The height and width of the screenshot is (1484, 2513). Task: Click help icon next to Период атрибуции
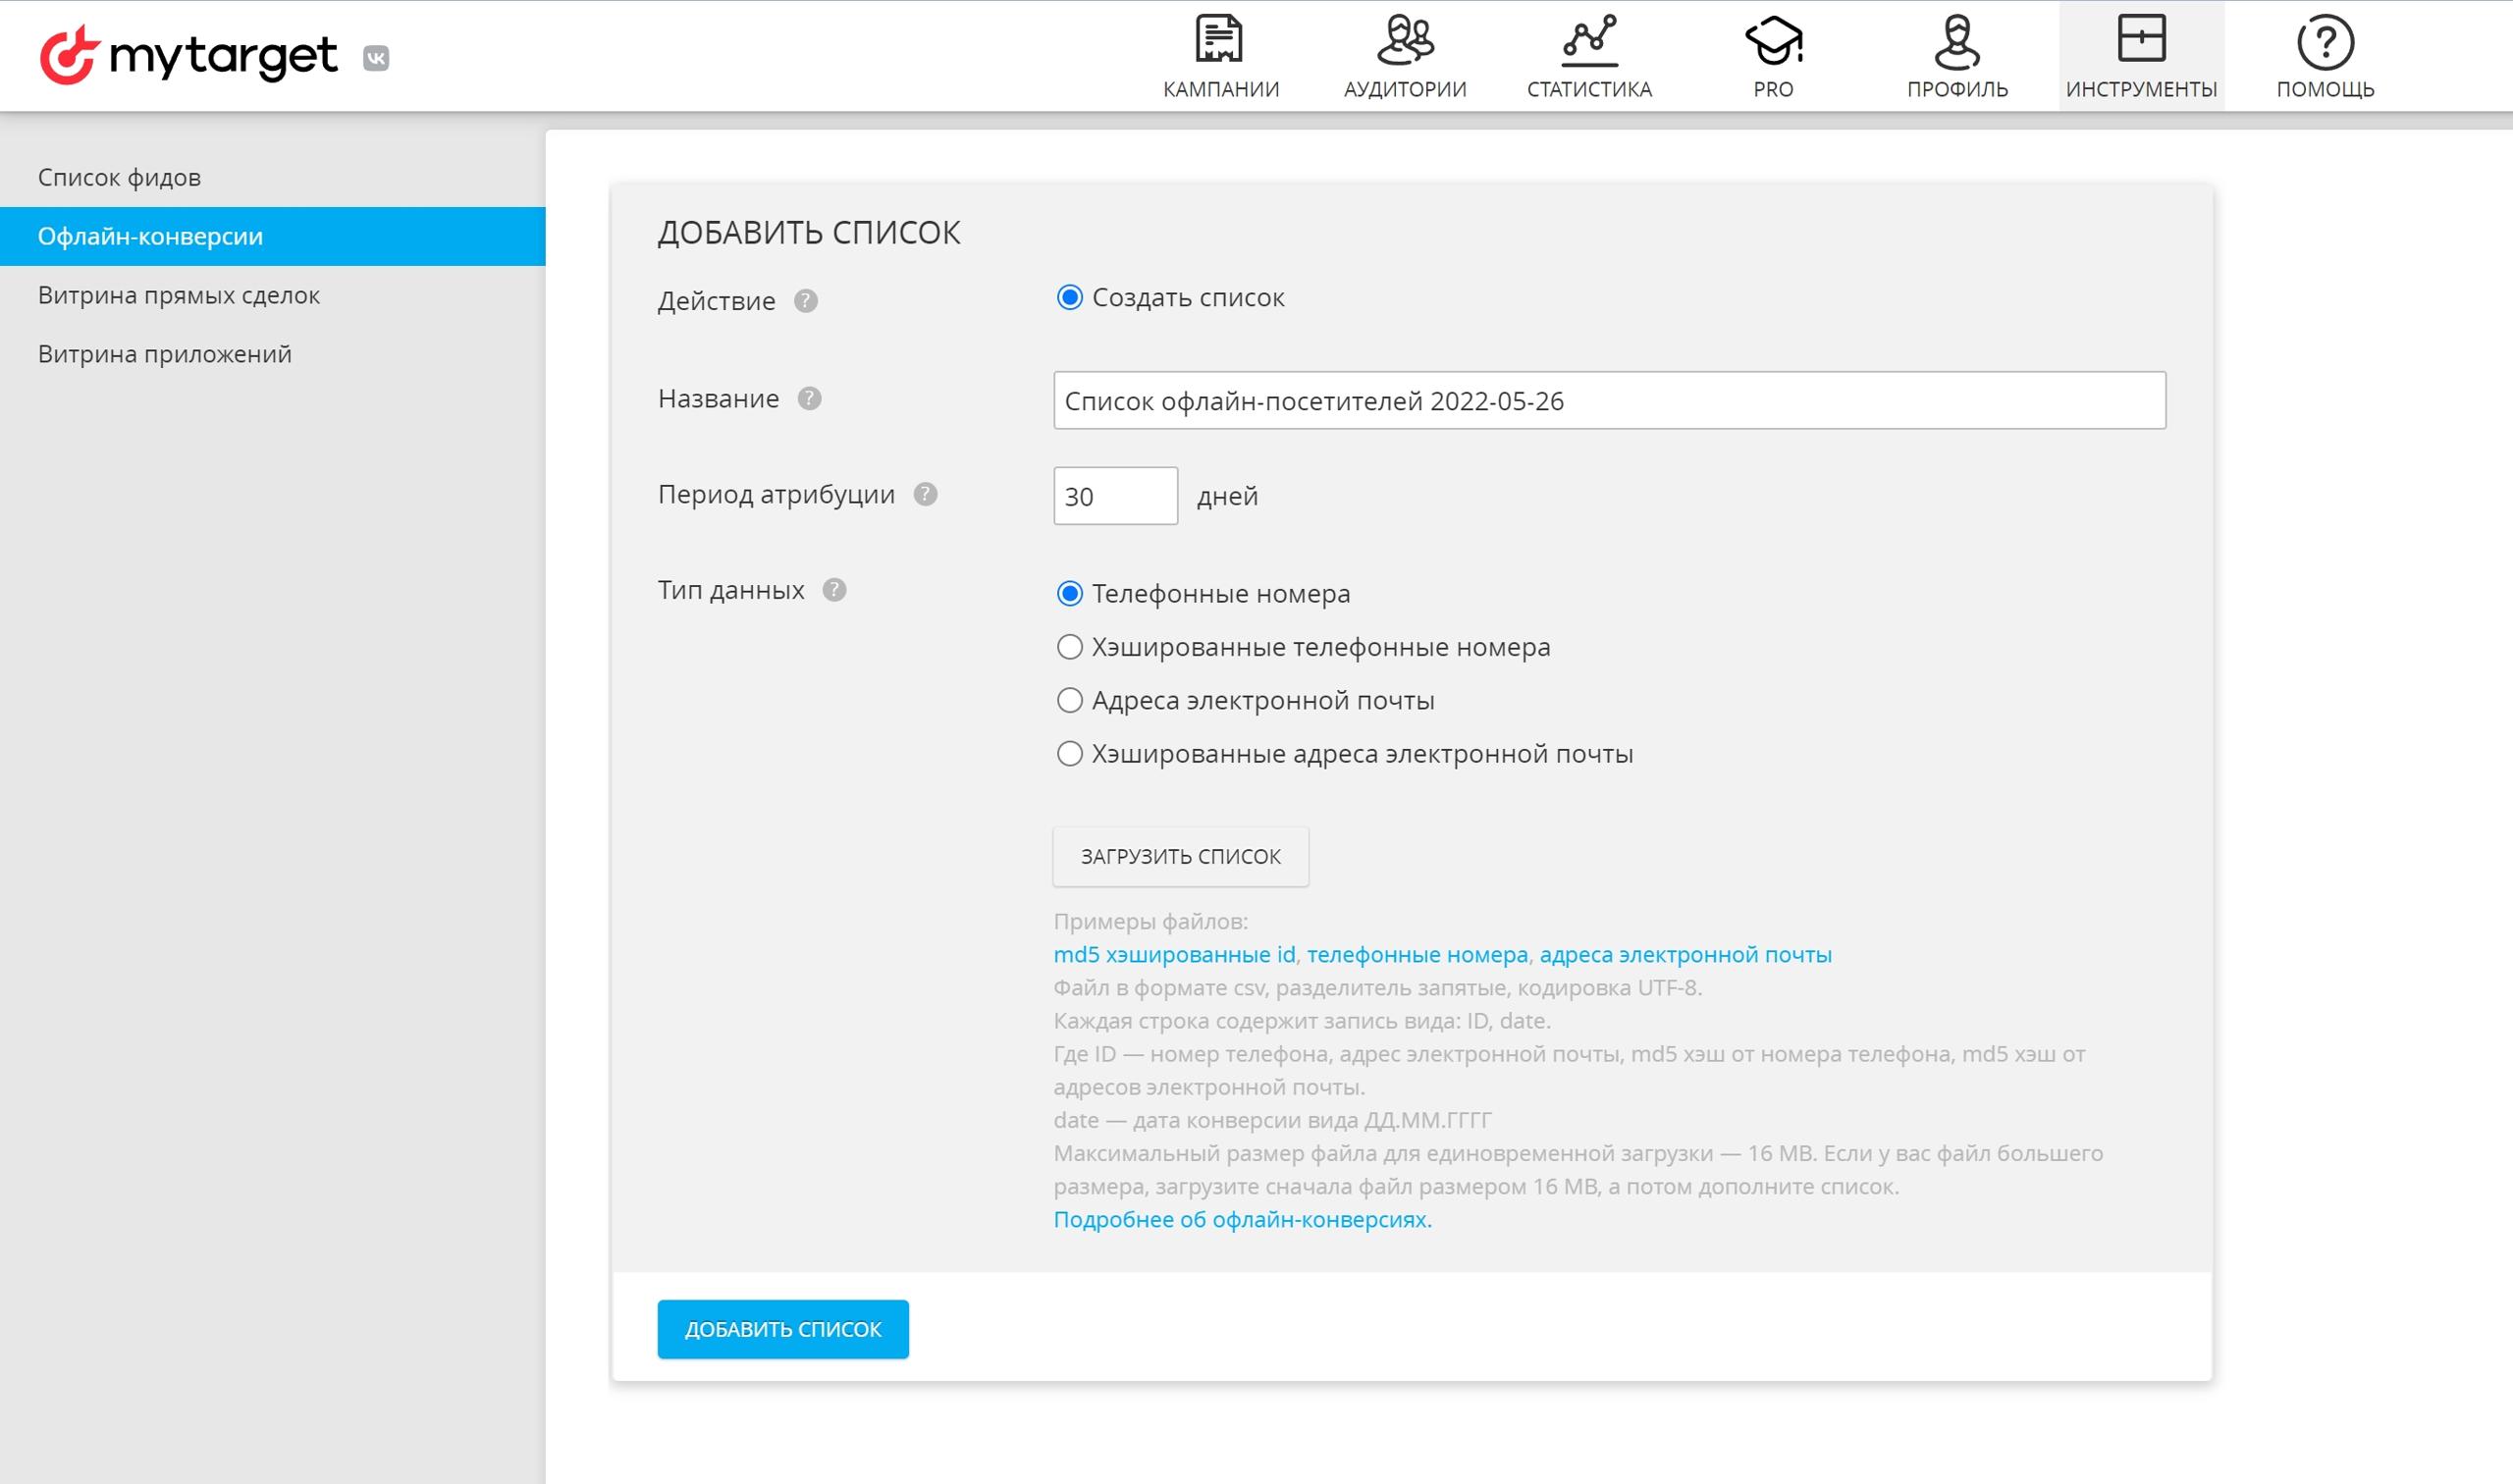pos(925,494)
